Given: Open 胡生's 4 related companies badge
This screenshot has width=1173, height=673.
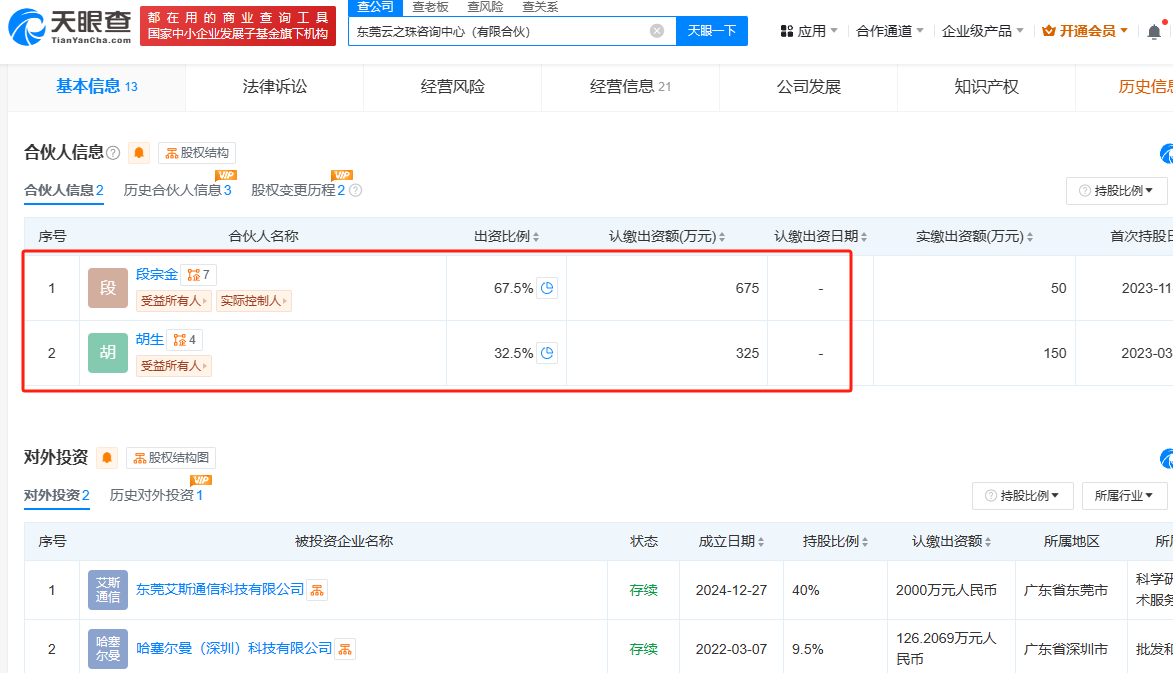Looking at the screenshot, I should pyautogui.click(x=184, y=340).
